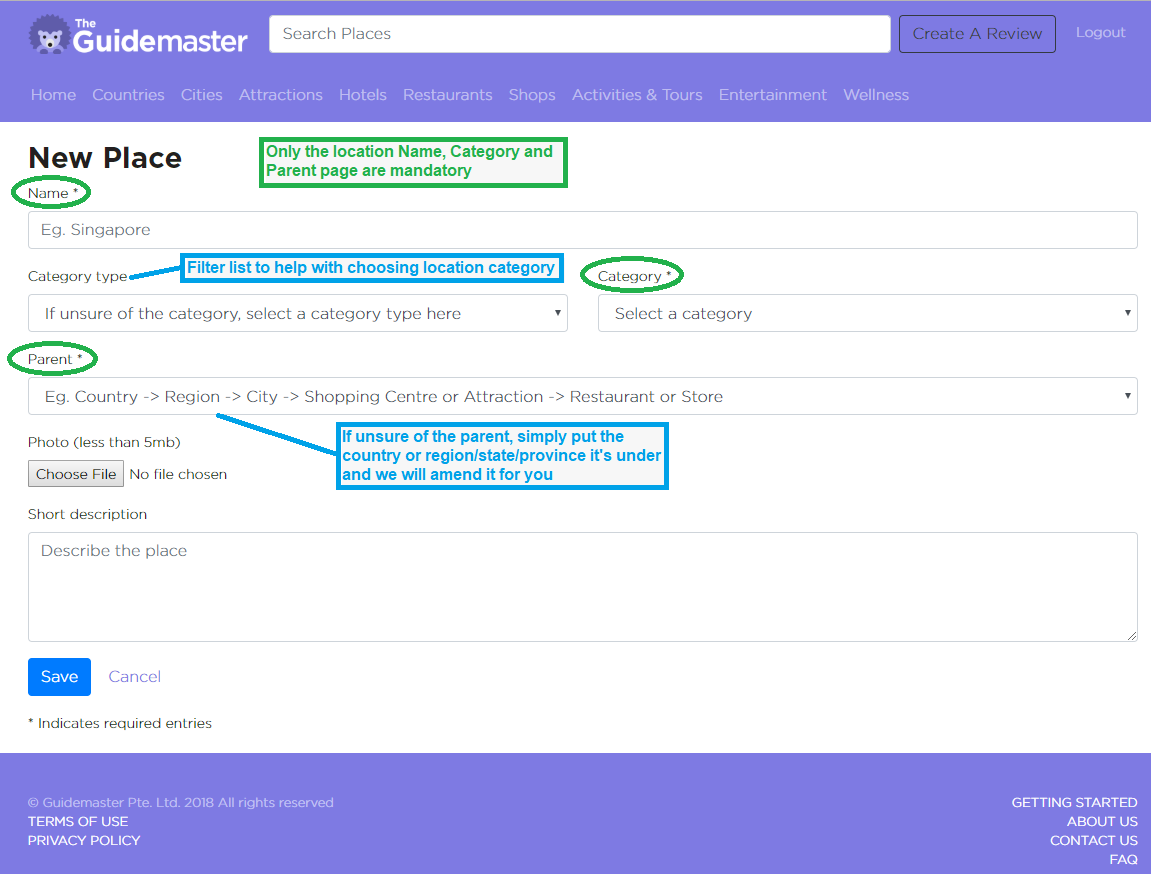Open Activities & Tours menu item
Screen dimensions: 1151x874
637,95
